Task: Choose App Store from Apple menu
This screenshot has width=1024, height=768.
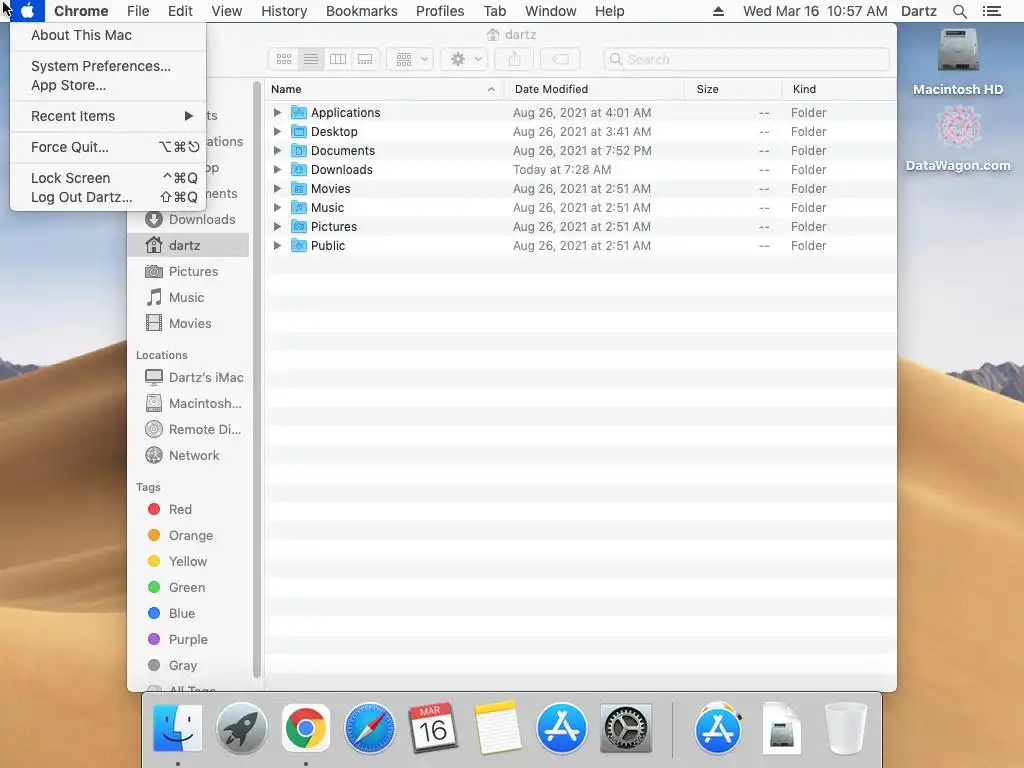Action: click(x=108, y=85)
